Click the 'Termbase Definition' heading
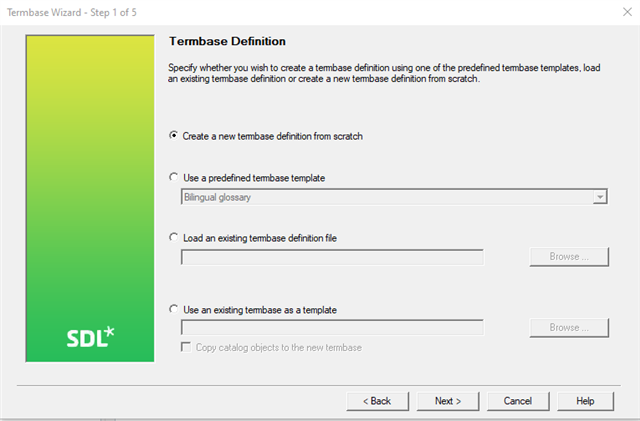The image size is (640, 421). pyautogui.click(x=227, y=42)
